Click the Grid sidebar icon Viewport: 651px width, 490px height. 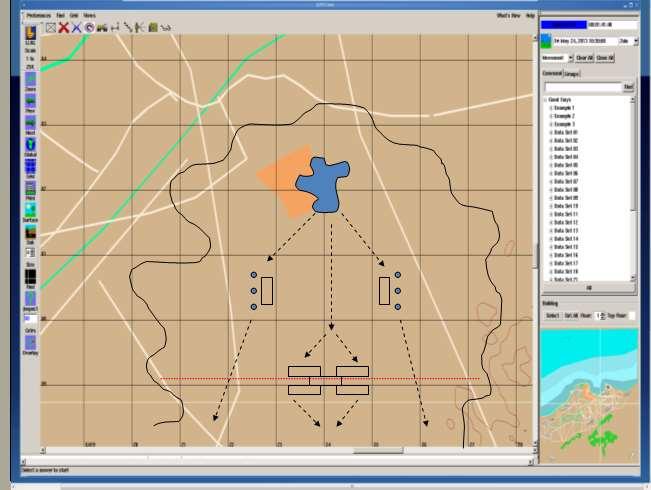pyautogui.click(x=30, y=166)
